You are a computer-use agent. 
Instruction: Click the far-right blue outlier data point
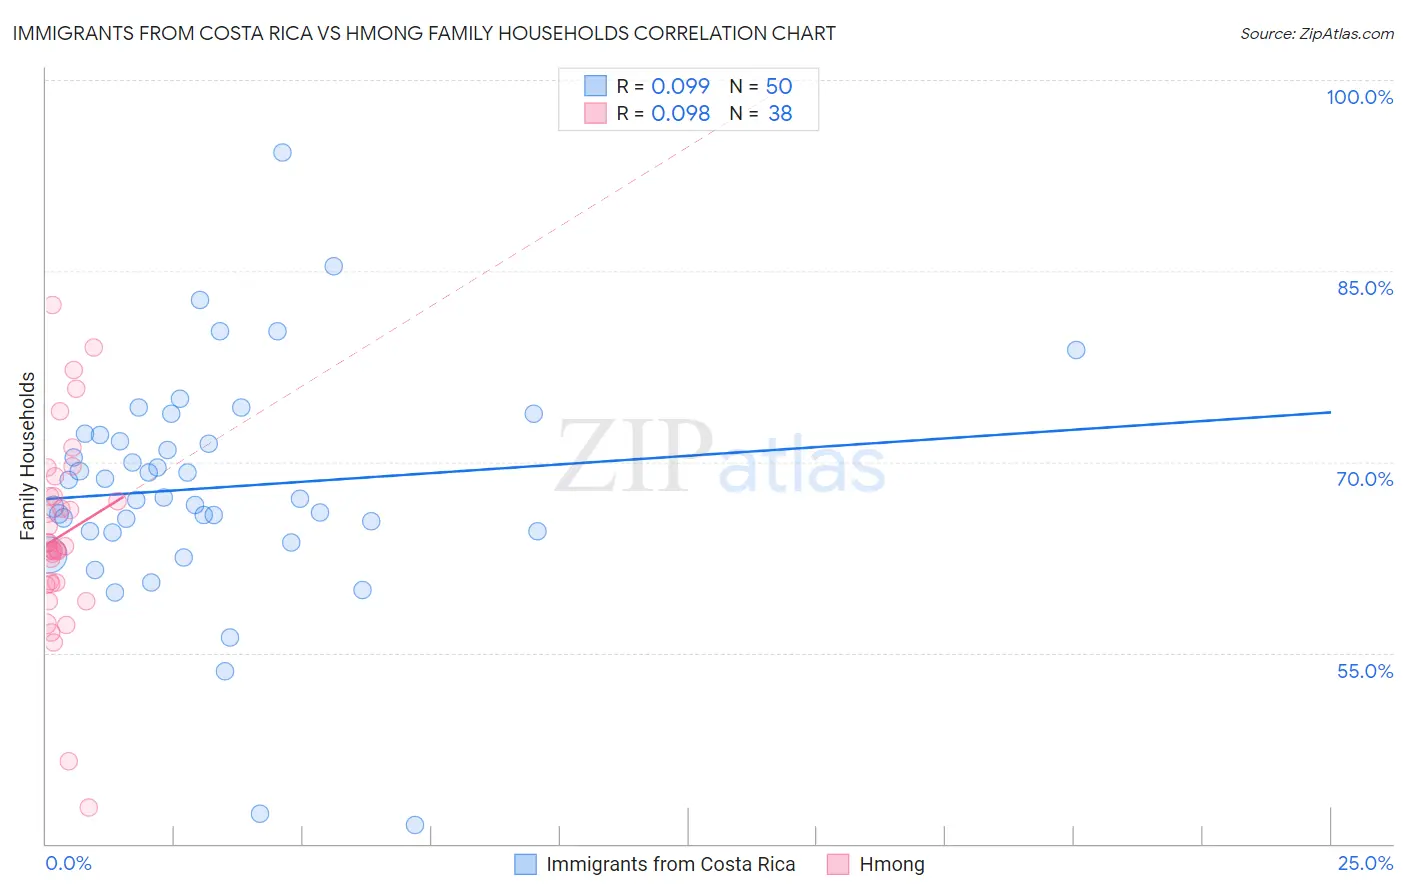(x=1076, y=350)
